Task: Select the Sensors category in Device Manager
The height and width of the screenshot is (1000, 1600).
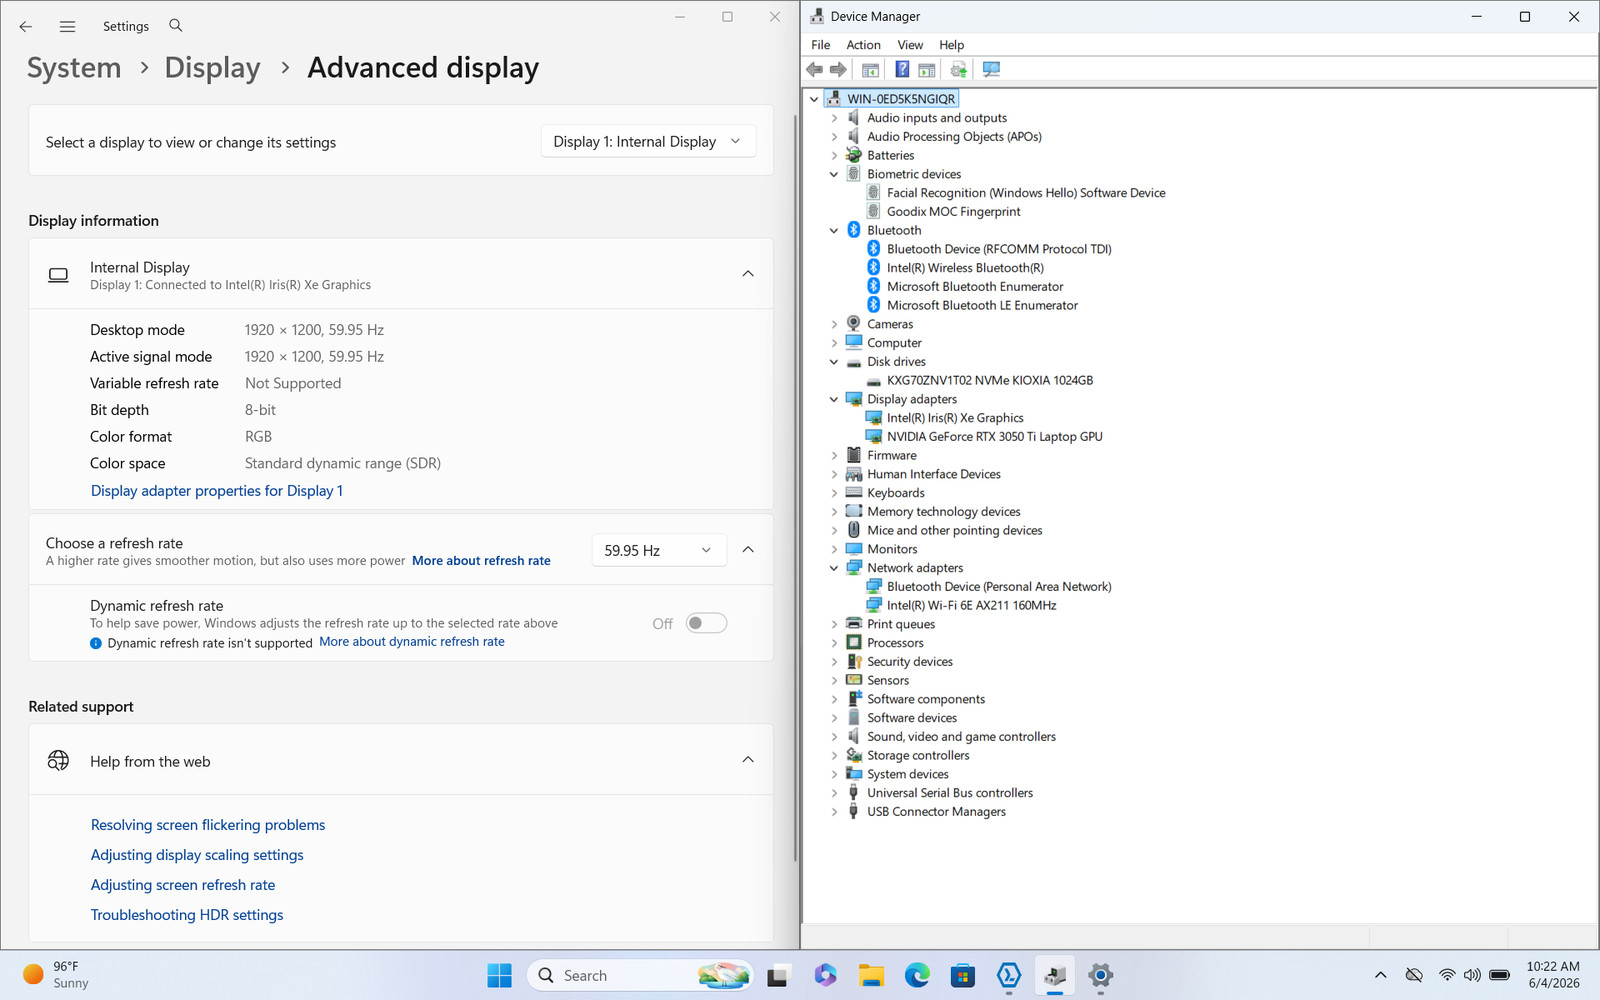Action: pos(888,680)
